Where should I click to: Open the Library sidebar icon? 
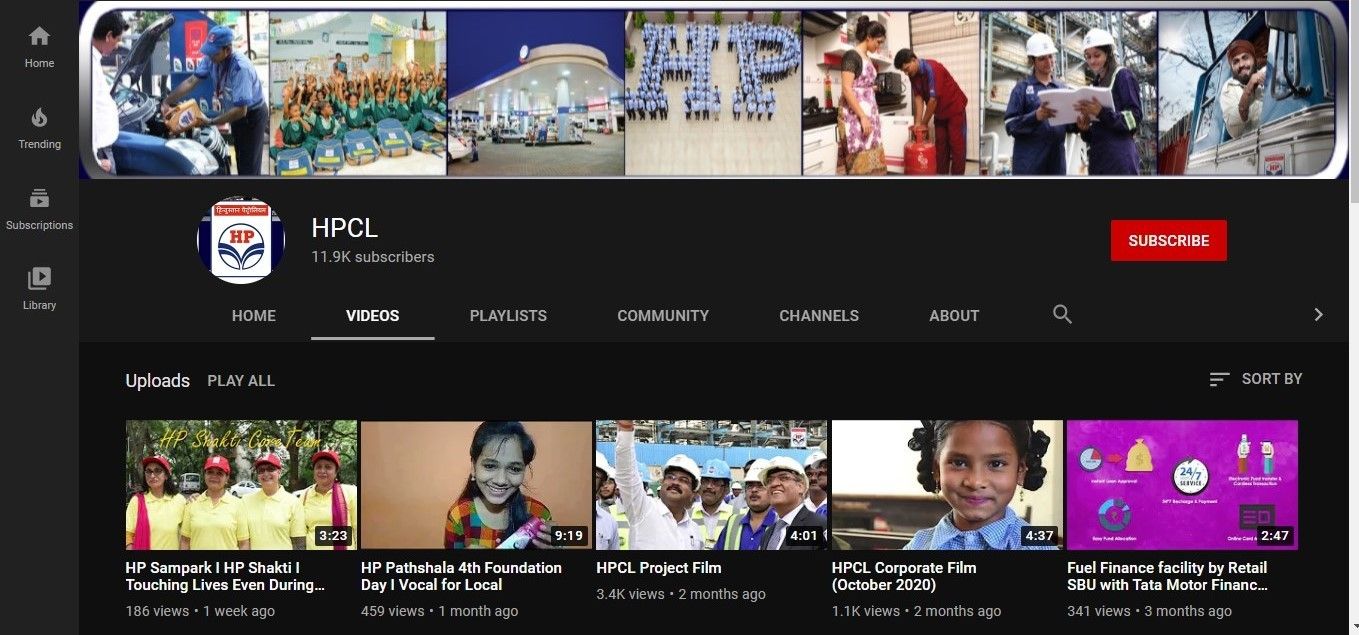(x=39, y=278)
